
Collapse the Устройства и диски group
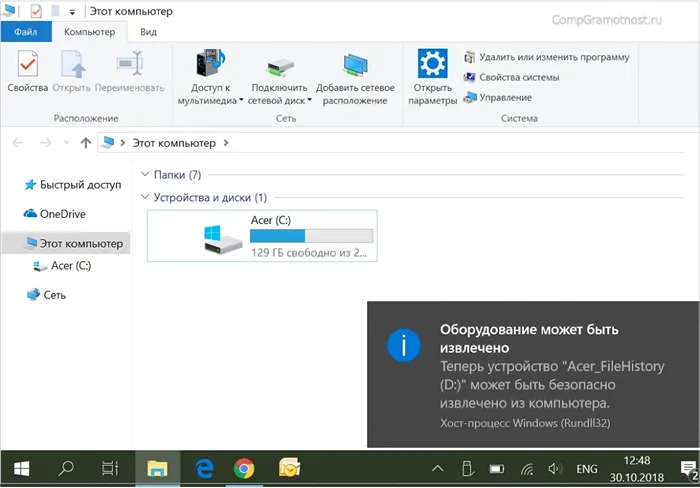pyautogui.click(x=147, y=198)
